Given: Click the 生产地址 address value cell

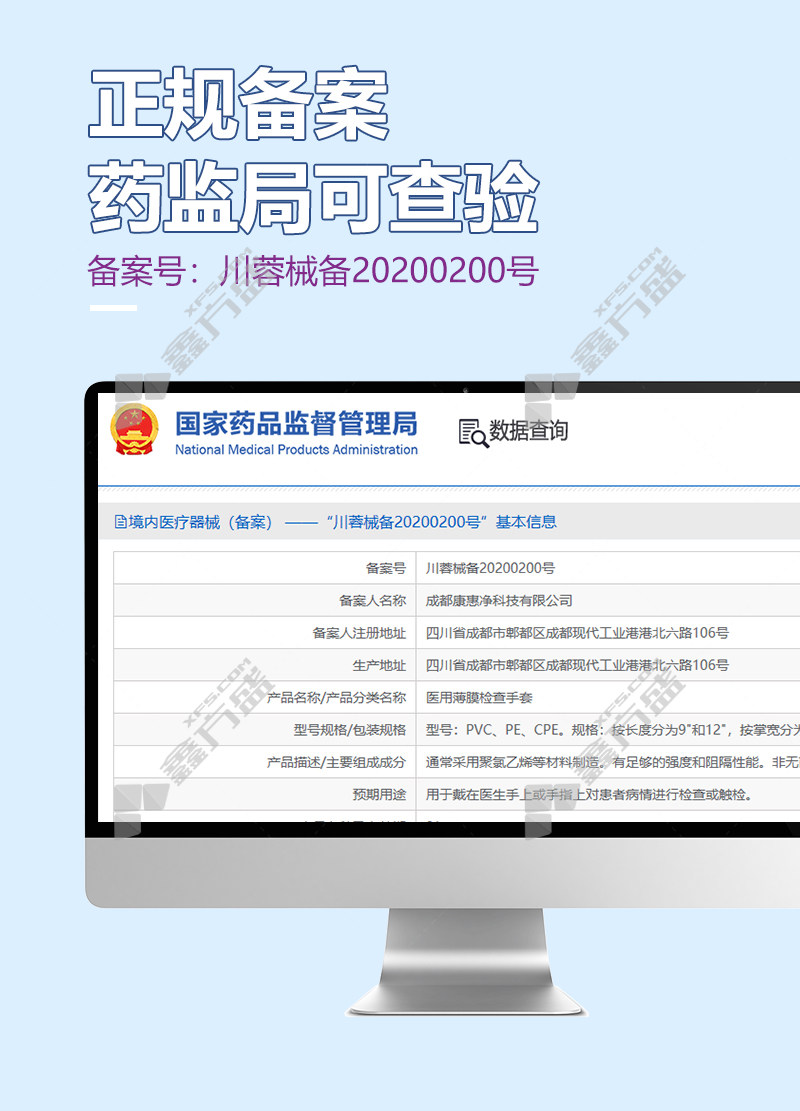Looking at the screenshot, I should tap(577, 665).
